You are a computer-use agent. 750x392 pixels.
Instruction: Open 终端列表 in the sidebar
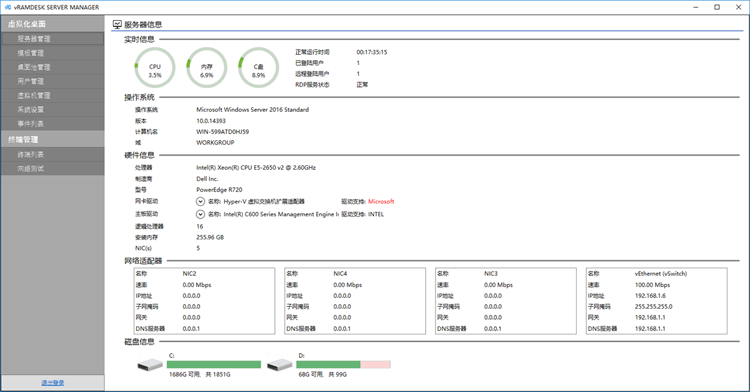[53, 154]
